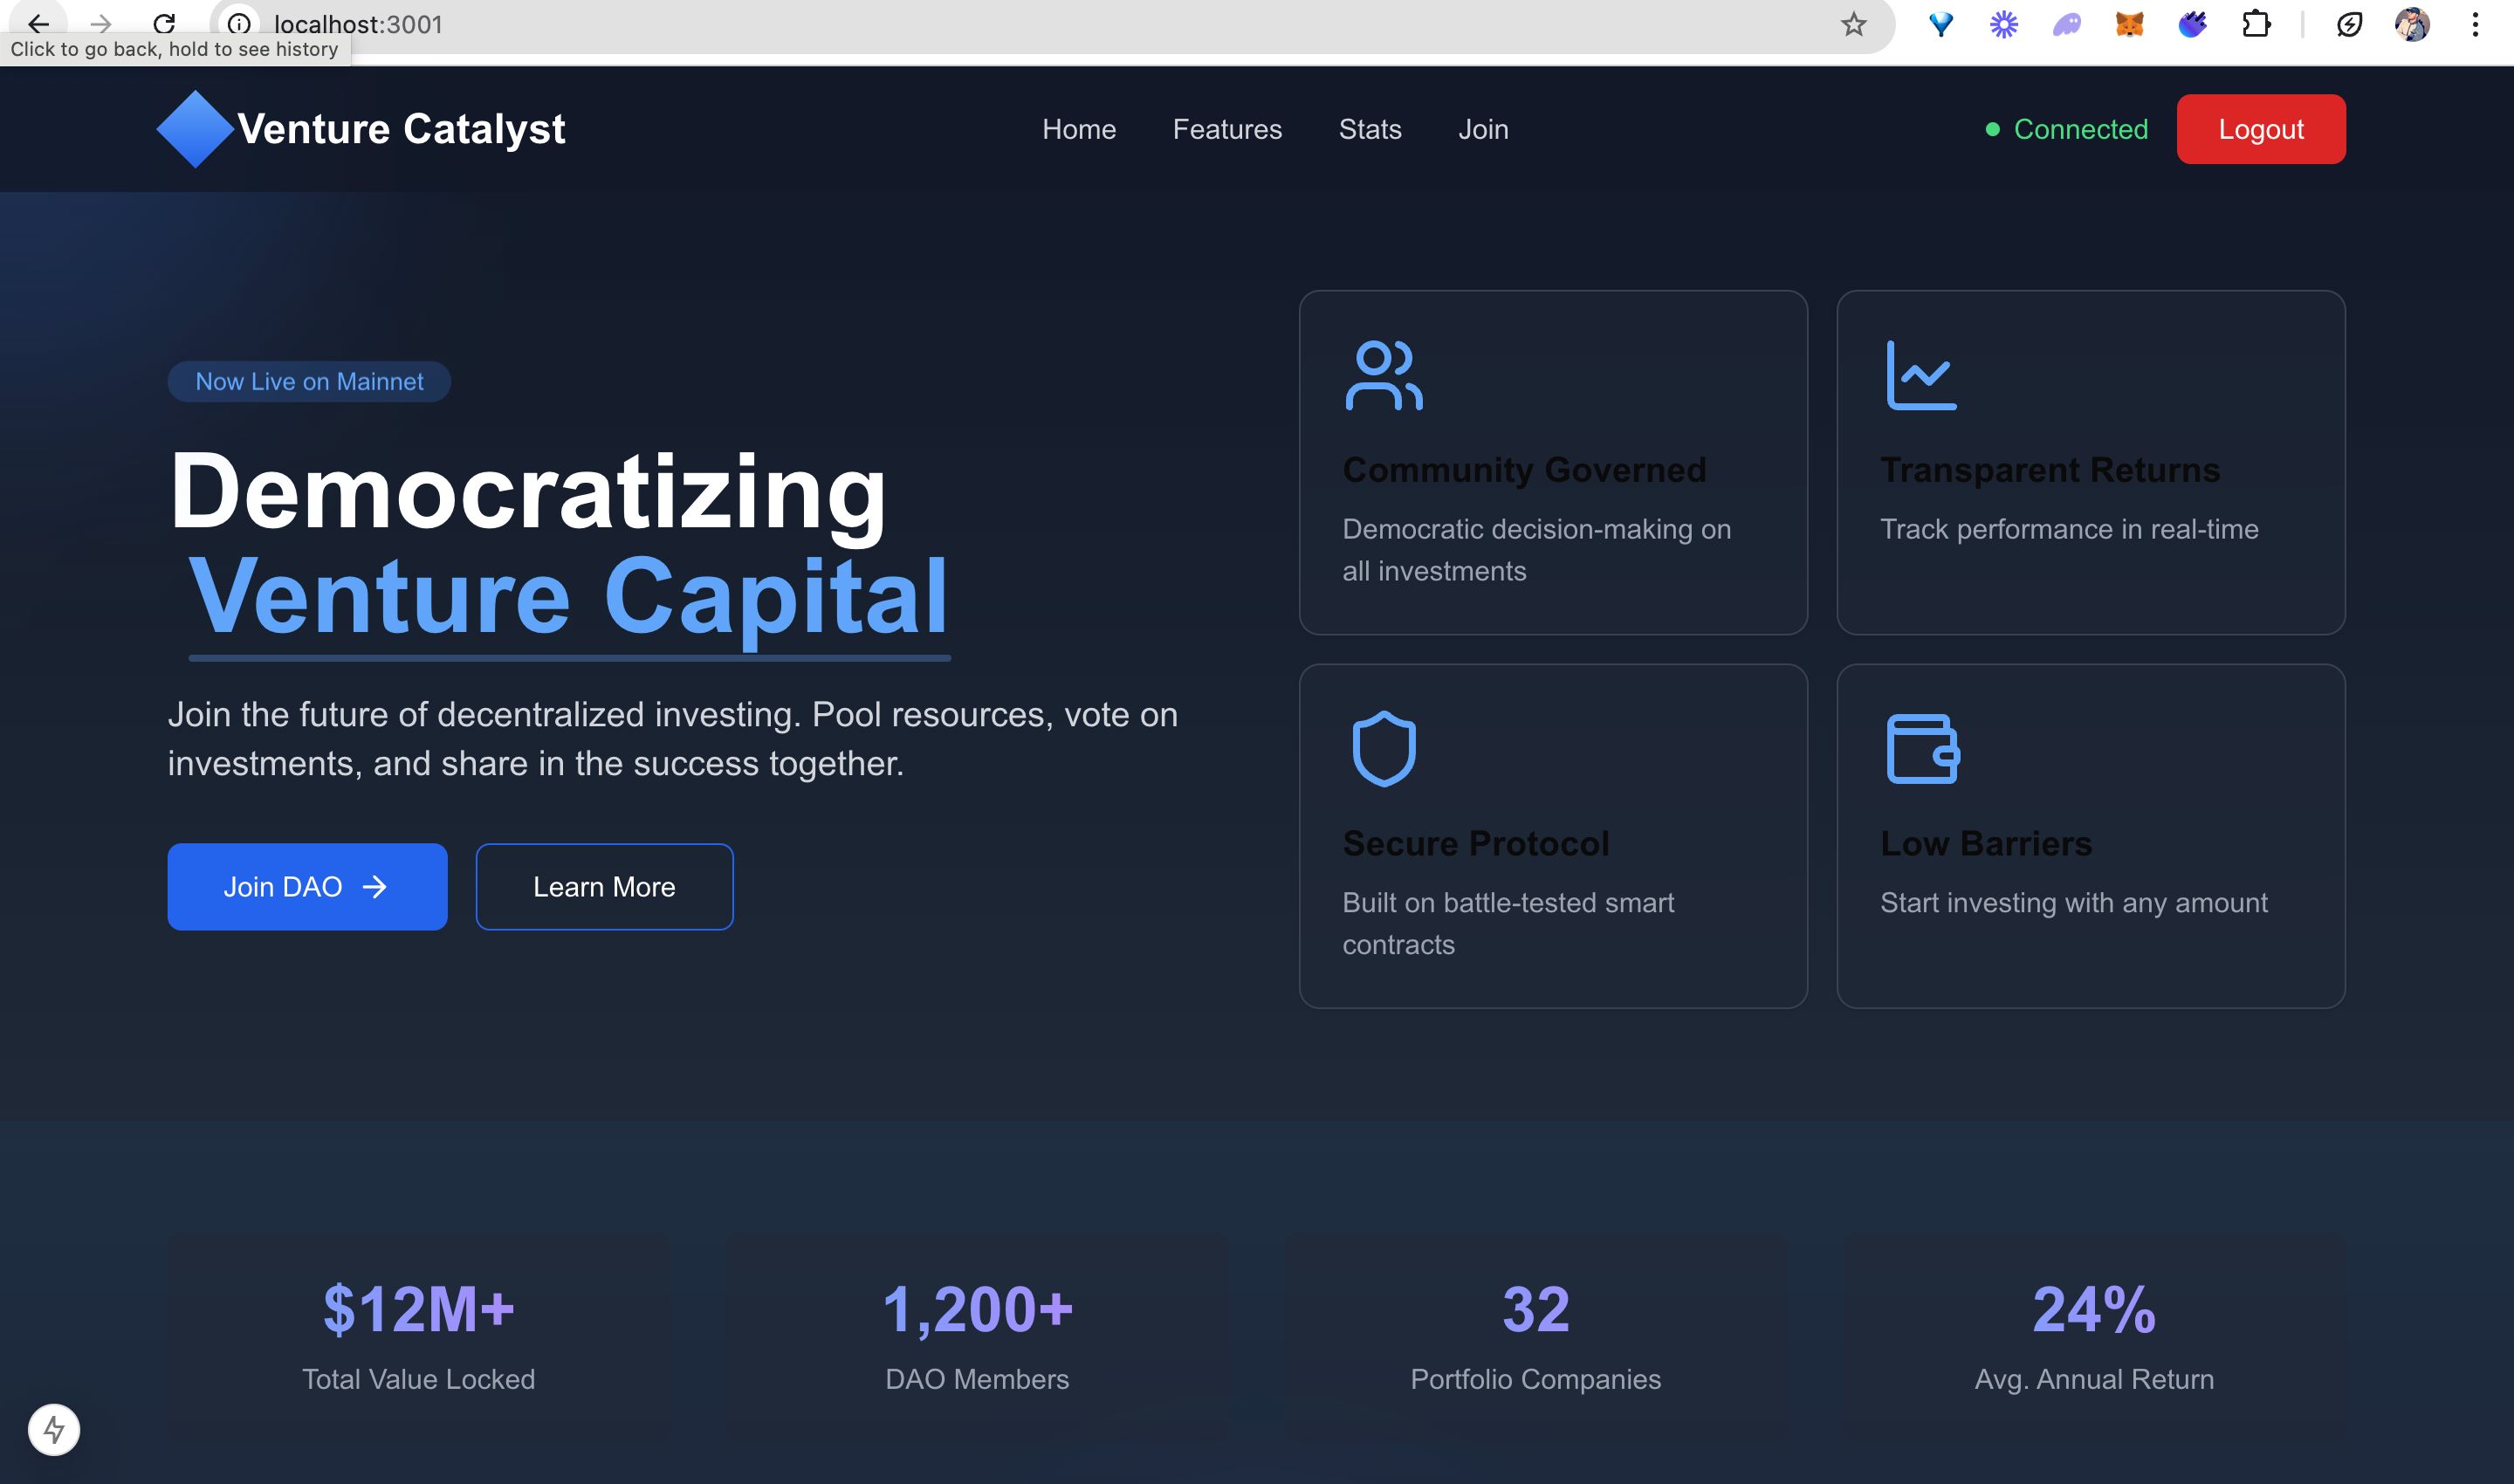
Task: Open the MetaMask fox extension
Action: [x=2129, y=24]
